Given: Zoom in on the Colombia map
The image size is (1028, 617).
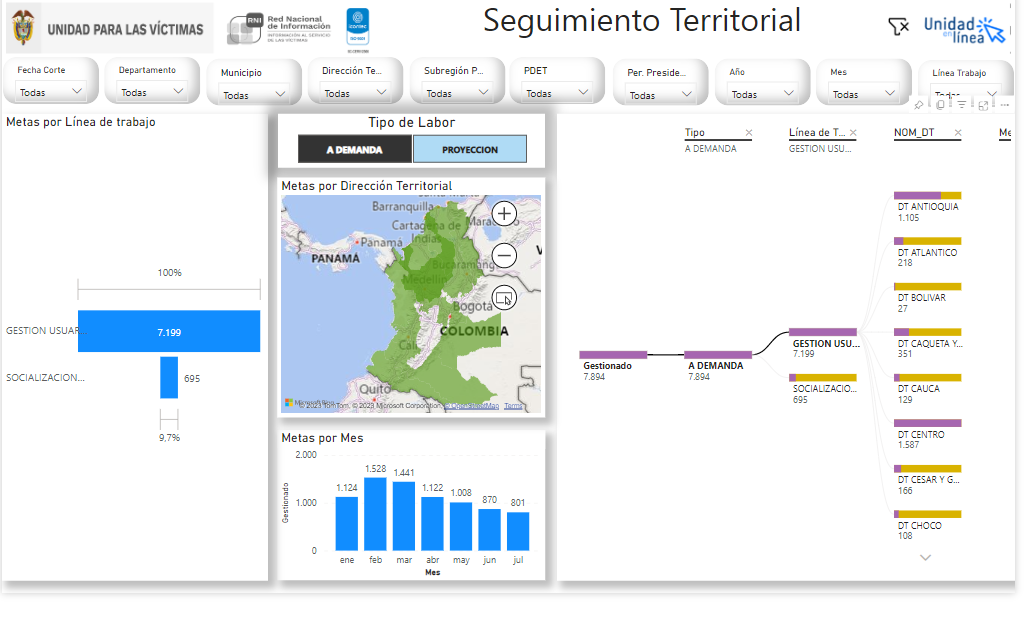Looking at the screenshot, I should pyautogui.click(x=504, y=213).
